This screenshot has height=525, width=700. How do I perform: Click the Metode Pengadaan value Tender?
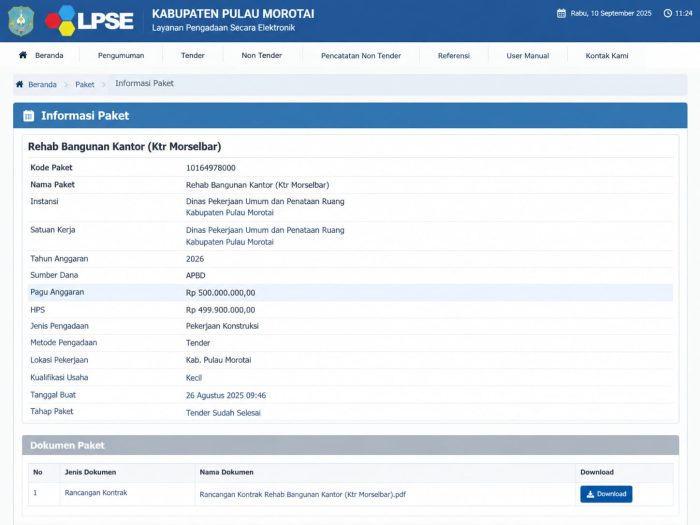(x=198, y=343)
